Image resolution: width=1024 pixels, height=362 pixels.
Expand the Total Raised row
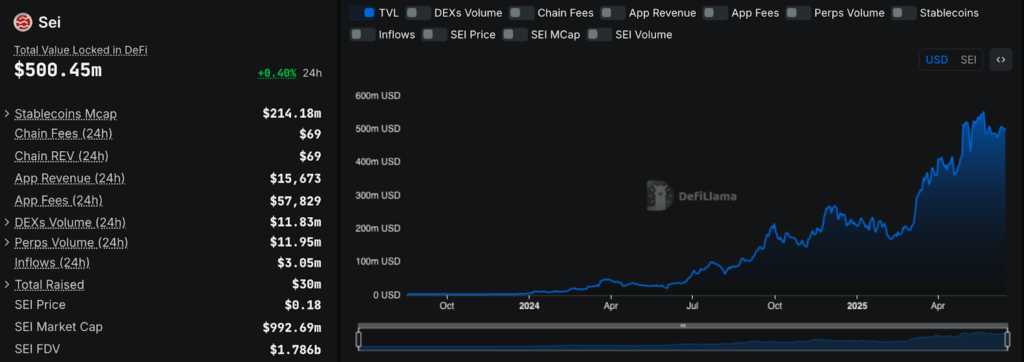pyautogui.click(x=7, y=284)
